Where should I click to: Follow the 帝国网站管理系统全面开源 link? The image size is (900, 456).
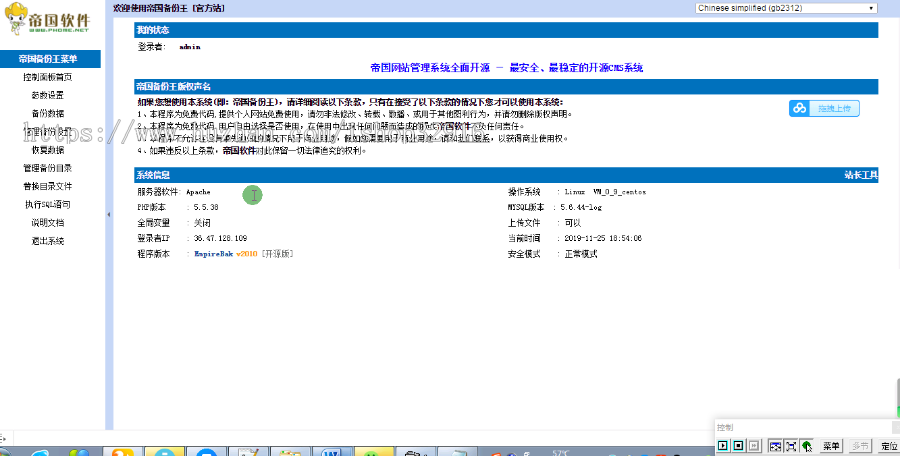point(507,68)
